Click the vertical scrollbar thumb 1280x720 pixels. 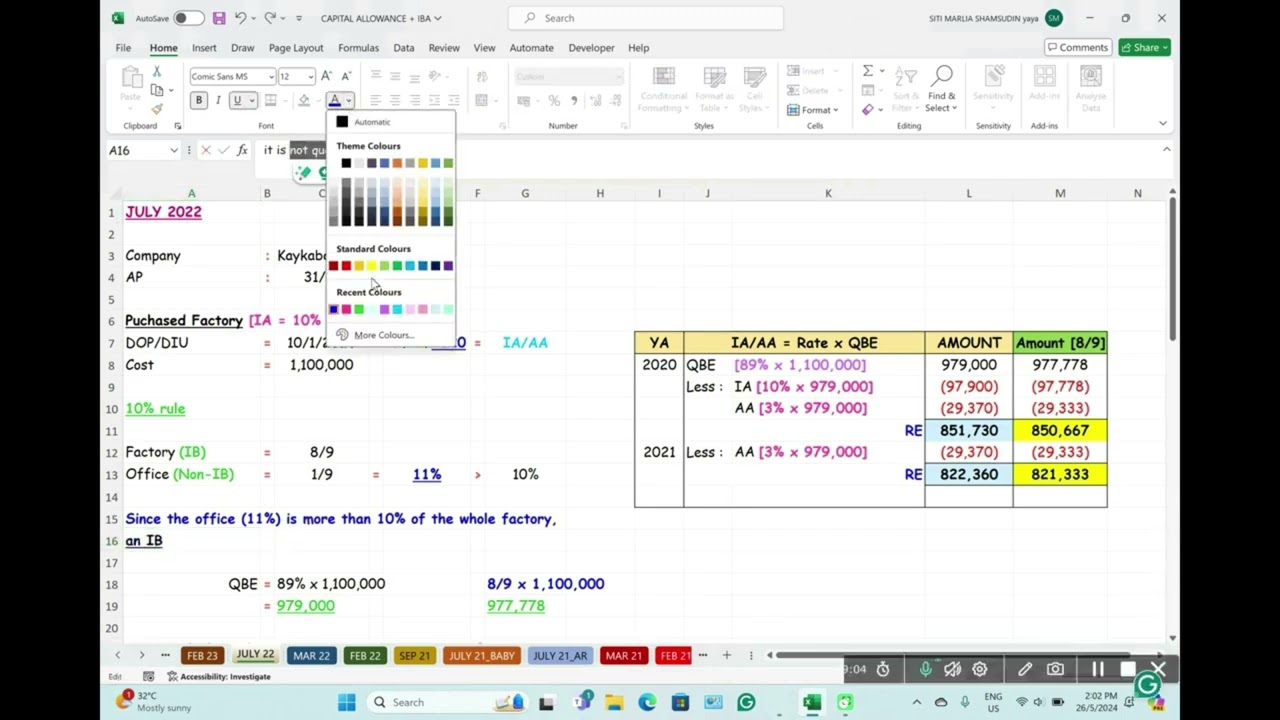tap(1172, 270)
